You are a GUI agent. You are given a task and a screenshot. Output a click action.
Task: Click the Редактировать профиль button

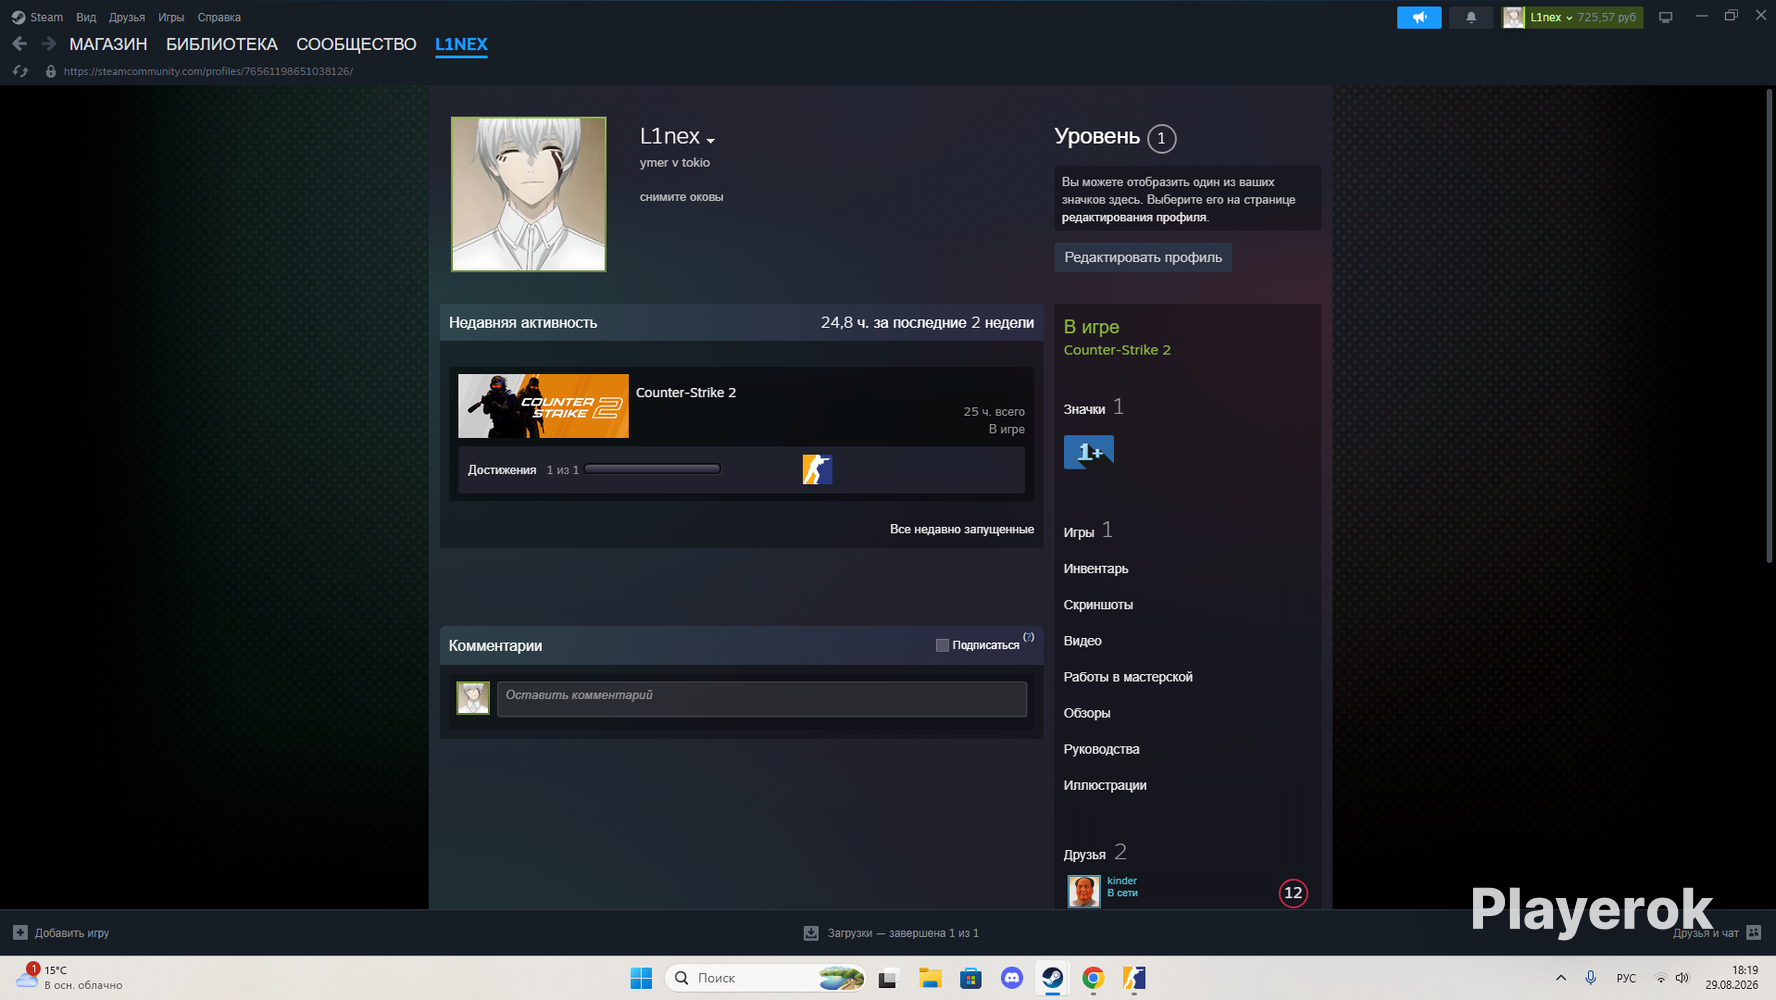(1143, 257)
